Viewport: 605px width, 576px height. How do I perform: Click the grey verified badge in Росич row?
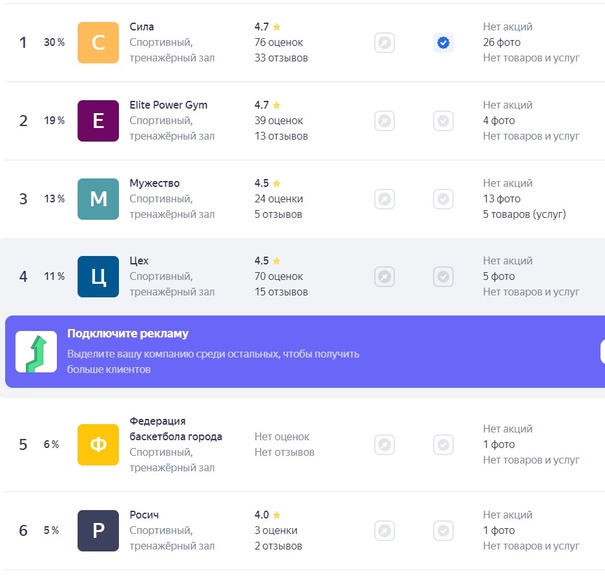point(443,530)
